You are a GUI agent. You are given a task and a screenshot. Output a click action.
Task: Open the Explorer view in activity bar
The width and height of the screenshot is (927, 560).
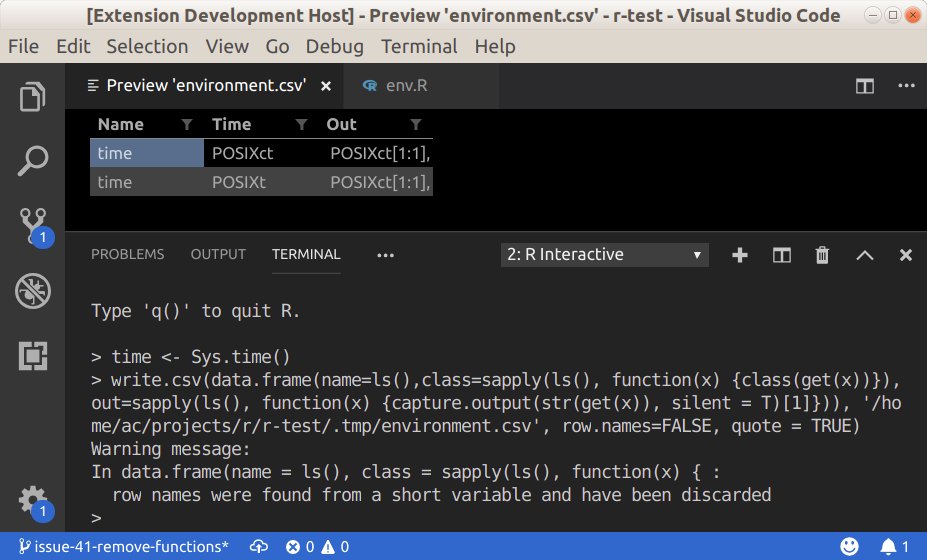tap(32, 96)
